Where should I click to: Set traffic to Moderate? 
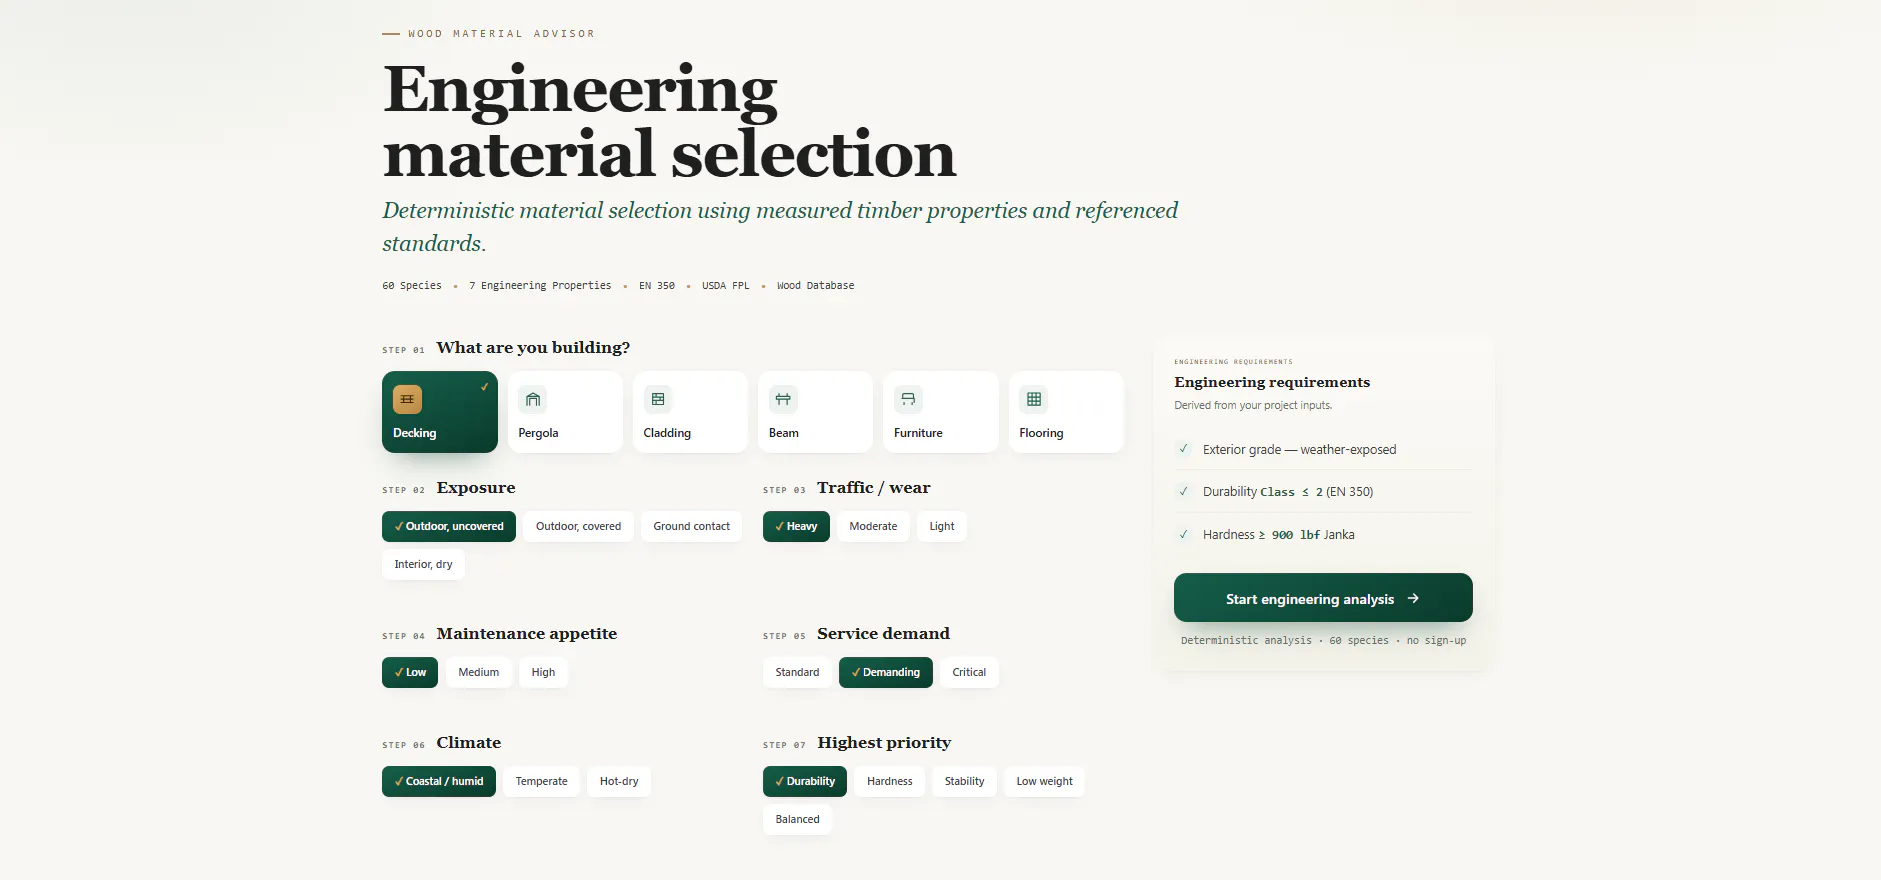click(x=873, y=526)
